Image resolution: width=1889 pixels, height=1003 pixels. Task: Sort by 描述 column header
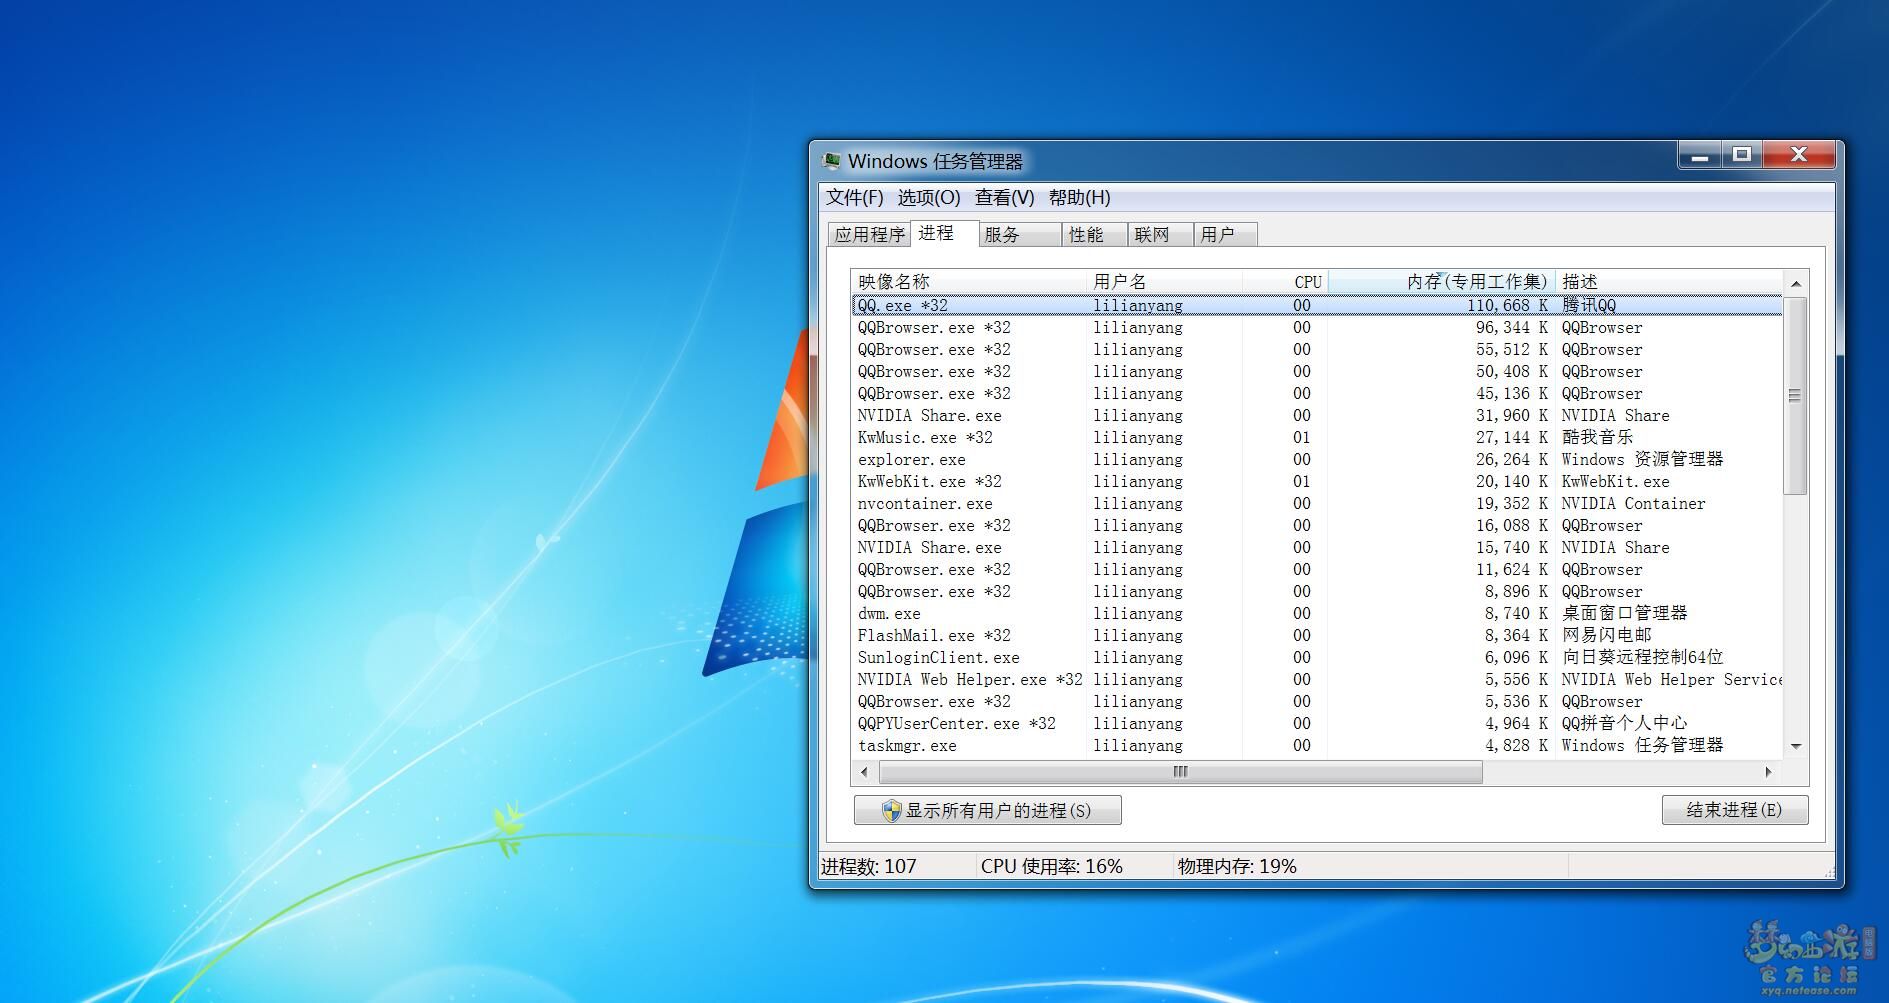pyautogui.click(x=1669, y=282)
